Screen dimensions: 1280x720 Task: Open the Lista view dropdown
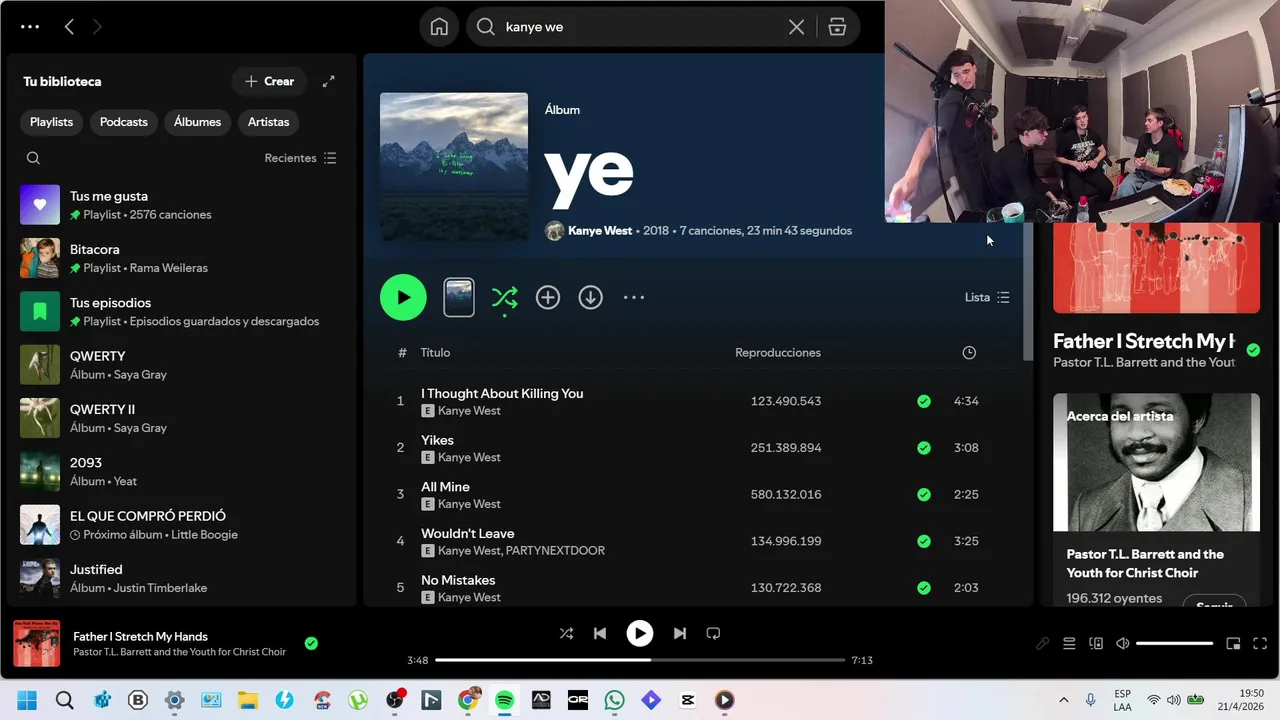(x=987, y=297)
